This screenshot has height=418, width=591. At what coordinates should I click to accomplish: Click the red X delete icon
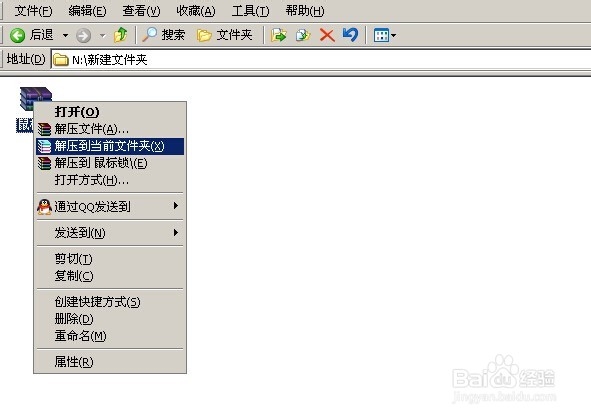[327, 35]
